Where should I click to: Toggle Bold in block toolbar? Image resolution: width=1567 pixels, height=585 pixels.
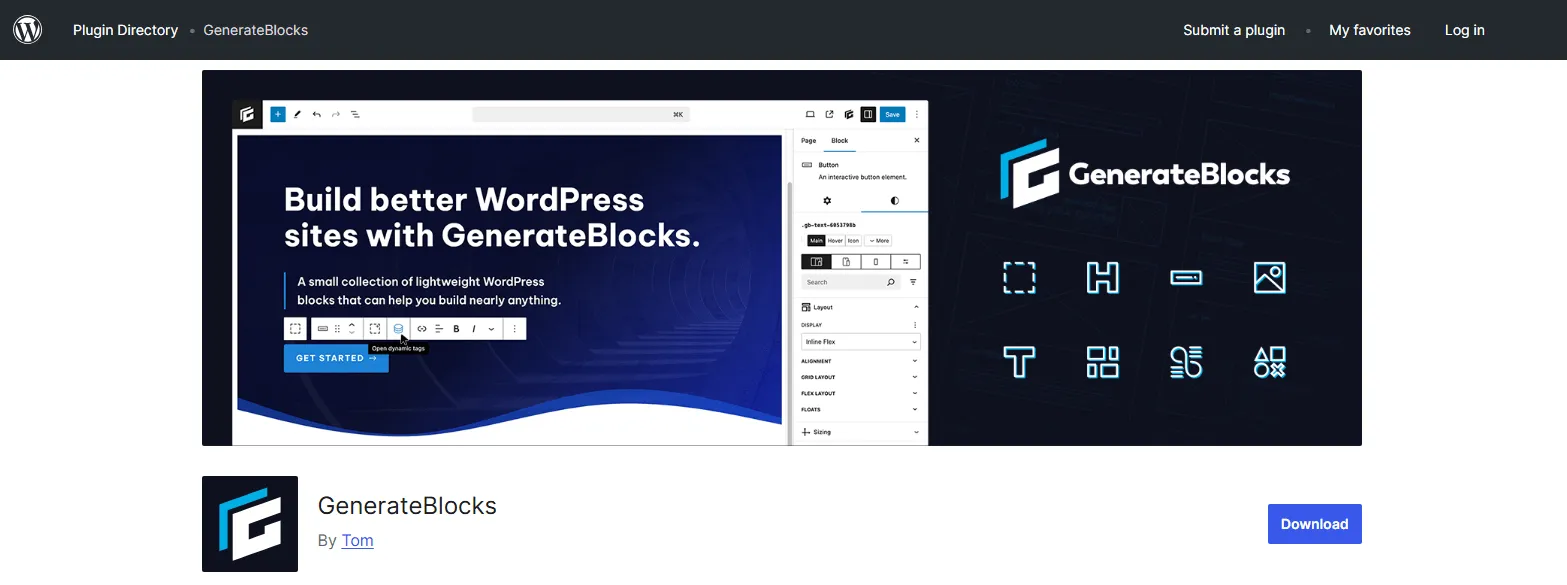(x=456, y=328)
